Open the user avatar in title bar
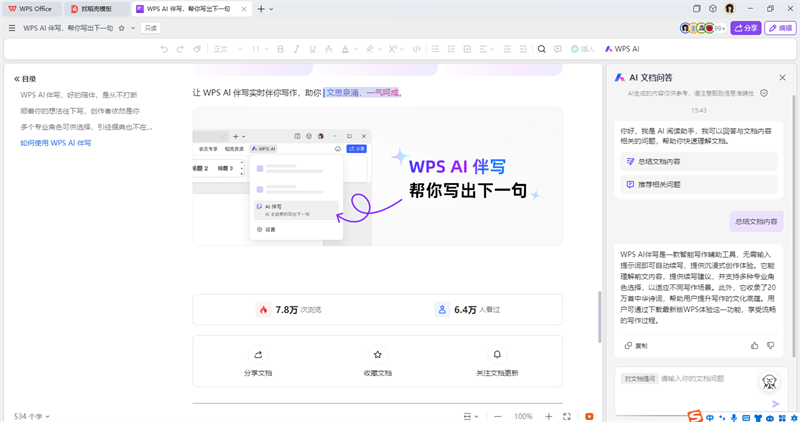 (730, 9)
